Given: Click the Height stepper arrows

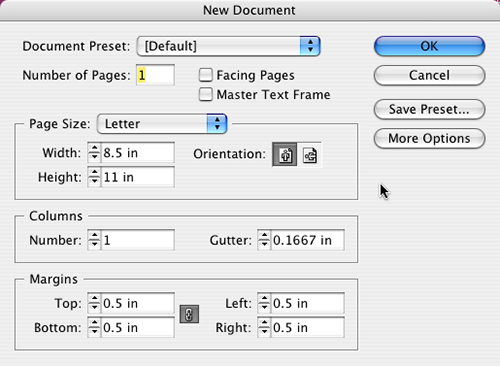Looking at the screenshot, I should [94, 177].
